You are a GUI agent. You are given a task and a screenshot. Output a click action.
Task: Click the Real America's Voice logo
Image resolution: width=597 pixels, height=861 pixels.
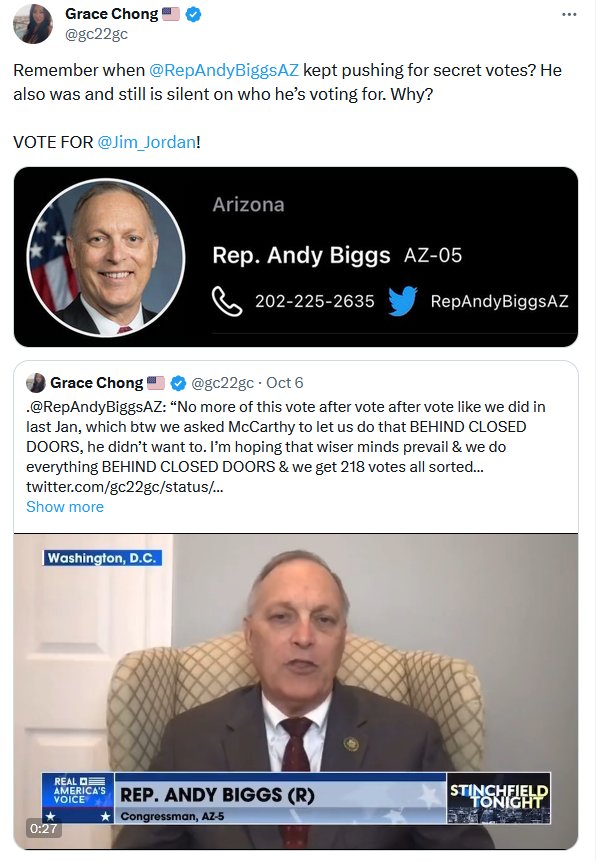pos(78,798)
